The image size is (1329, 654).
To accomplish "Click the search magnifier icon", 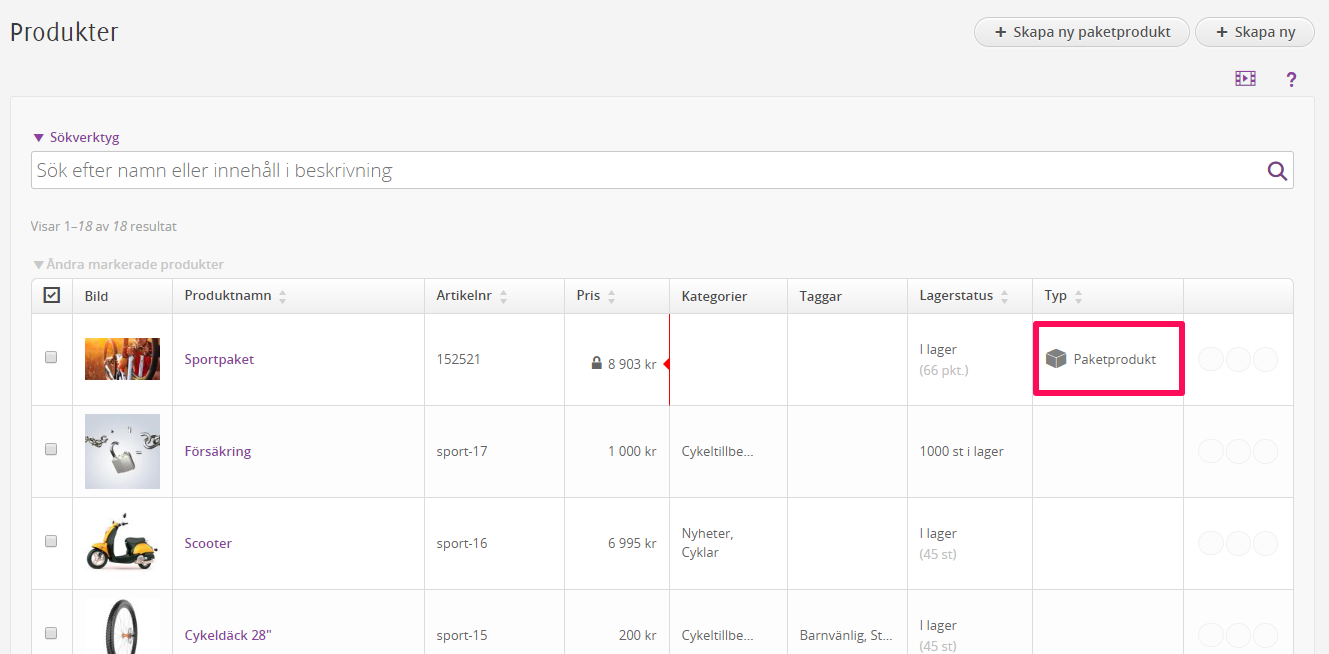I will tap(1277, 171).
